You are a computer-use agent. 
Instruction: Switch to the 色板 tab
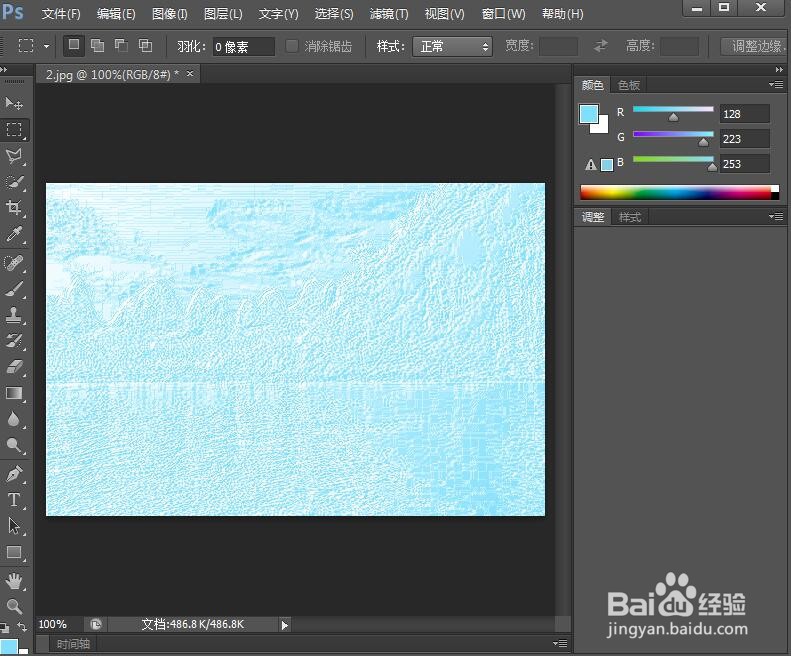coord(629,85)
